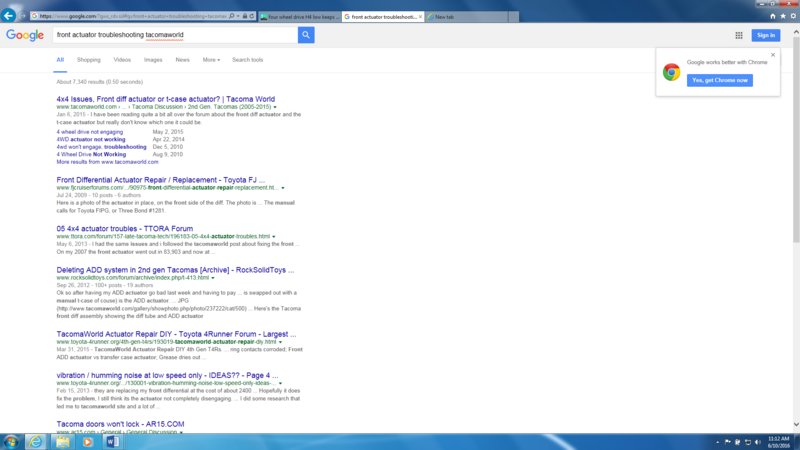Screen dimensions: 800x450
Task: Switch to Videos results
Action: tap(122, 60)
